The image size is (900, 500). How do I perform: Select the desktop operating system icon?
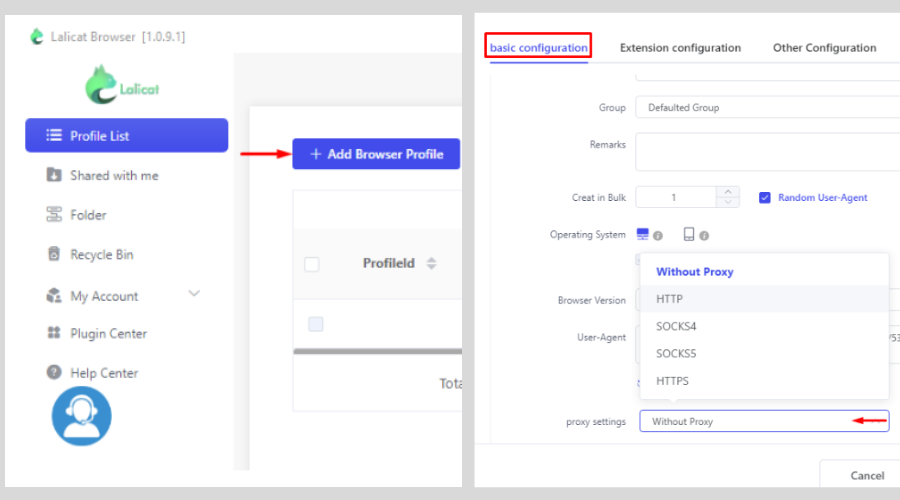[643, 234]
